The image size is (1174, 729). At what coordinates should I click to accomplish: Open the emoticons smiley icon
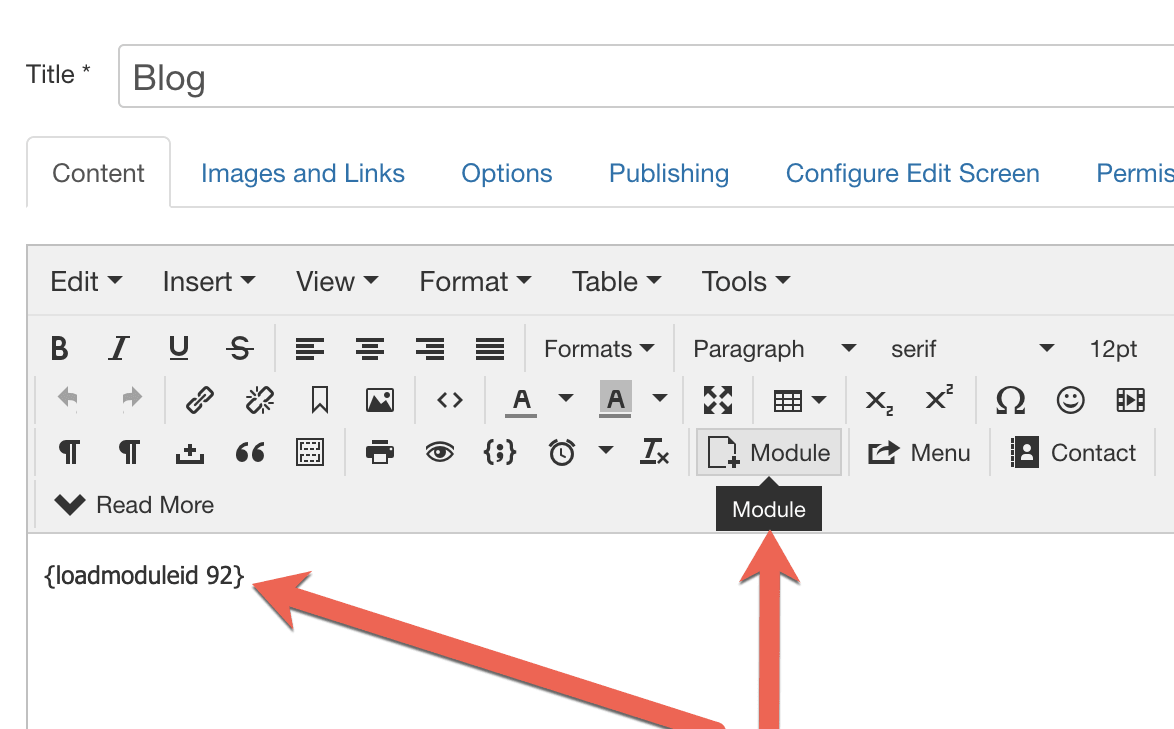pos(1070,401)
